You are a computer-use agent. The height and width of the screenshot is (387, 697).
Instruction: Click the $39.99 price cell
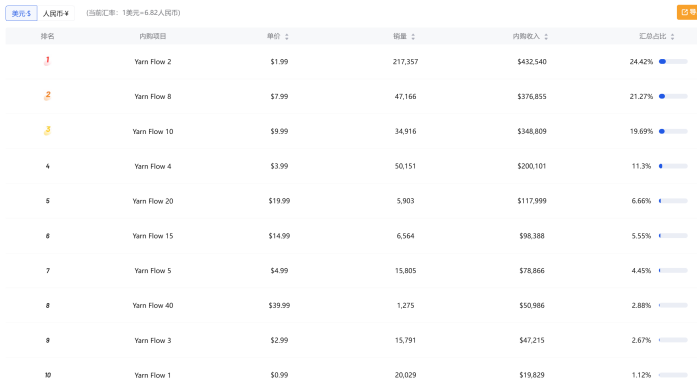[279, 305]
